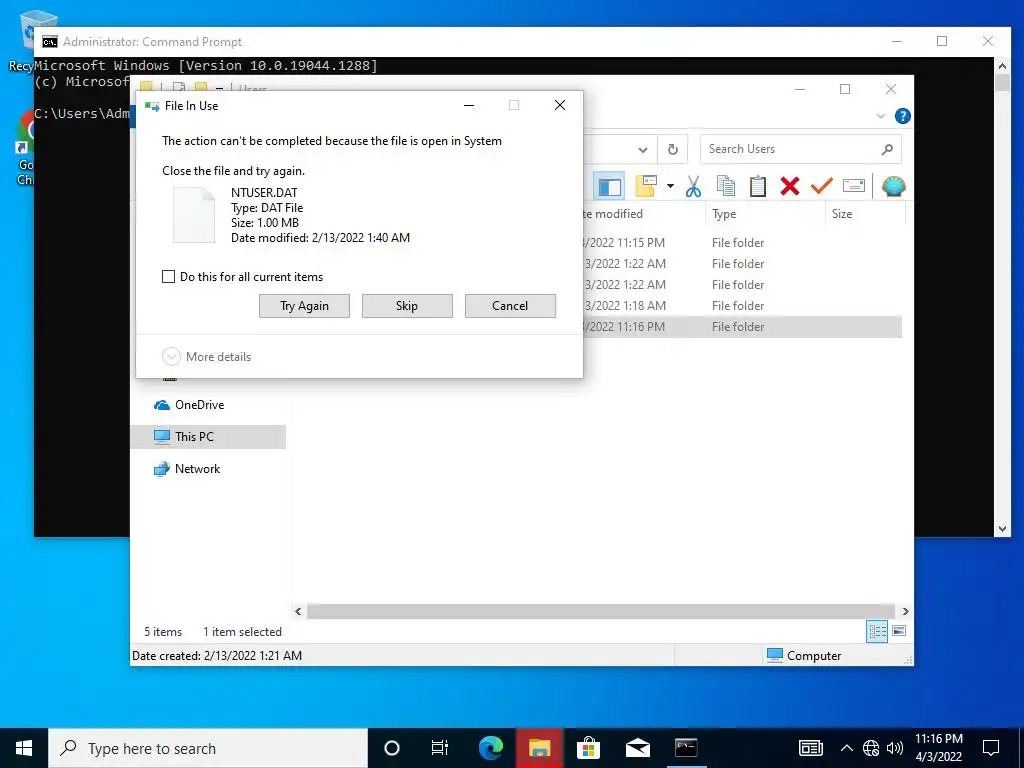Click the horizontal scrollbar right arrow

905,611
